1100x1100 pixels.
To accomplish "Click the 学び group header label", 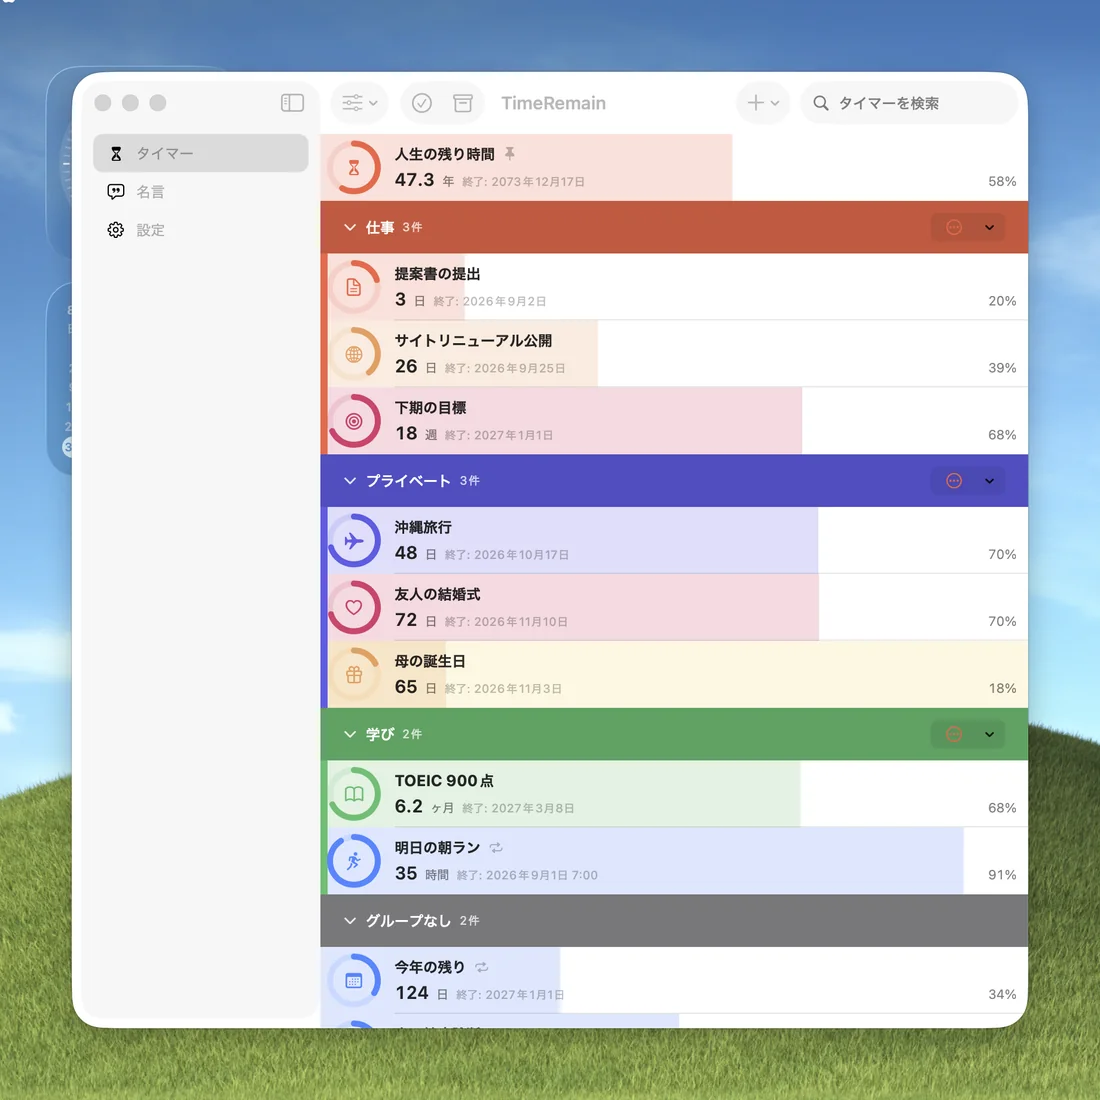I will pos(380,734).
